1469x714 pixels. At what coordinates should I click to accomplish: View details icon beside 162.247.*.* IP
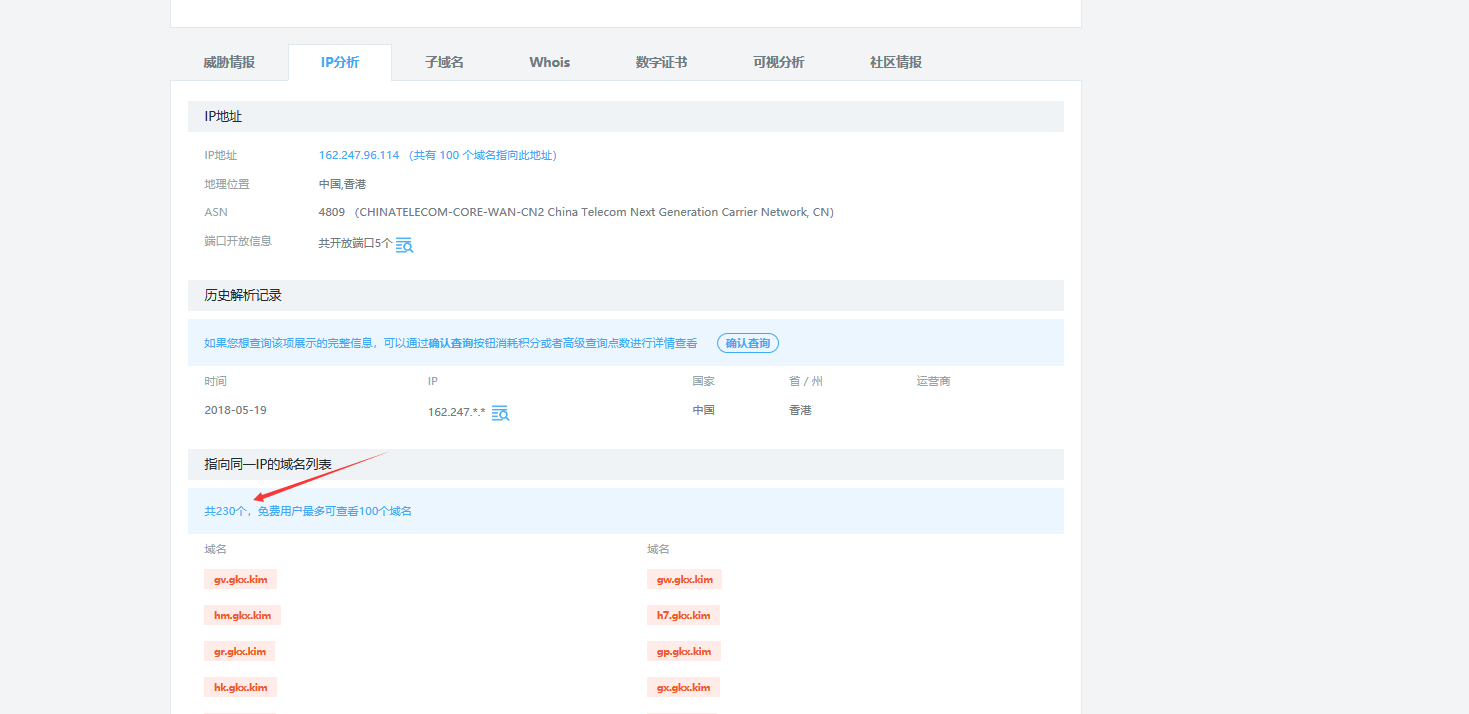coord(501,413)
